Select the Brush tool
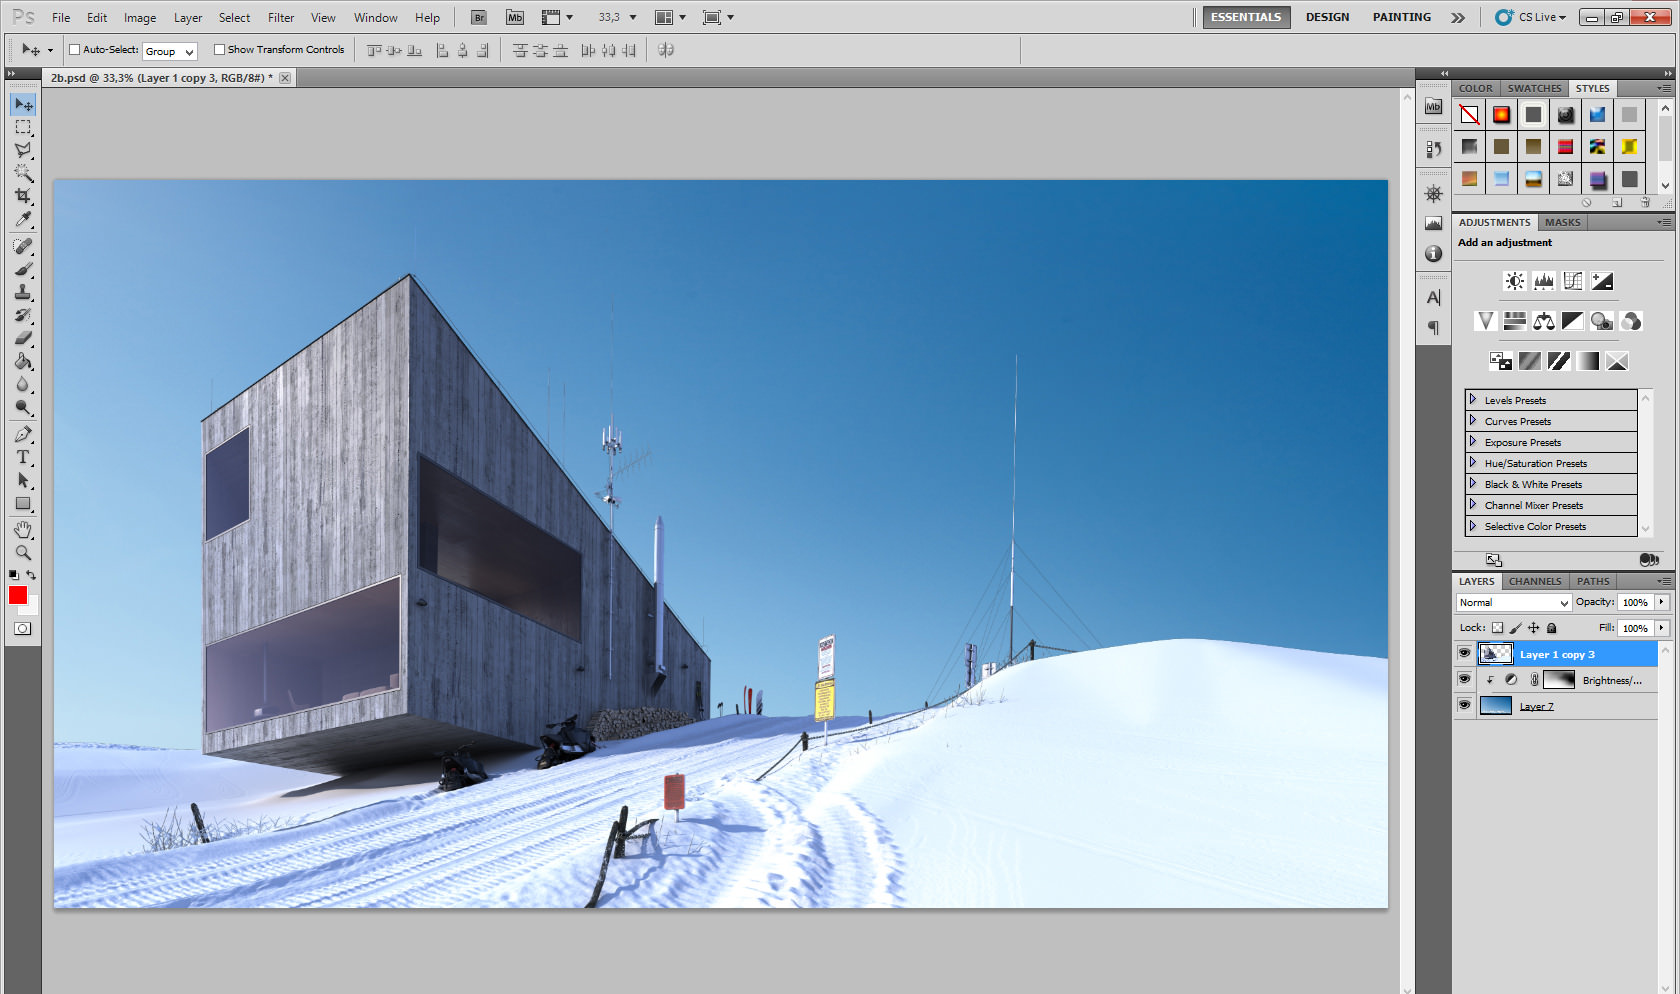Screen dimensions: 1680x994 click(x=23, y=269)
